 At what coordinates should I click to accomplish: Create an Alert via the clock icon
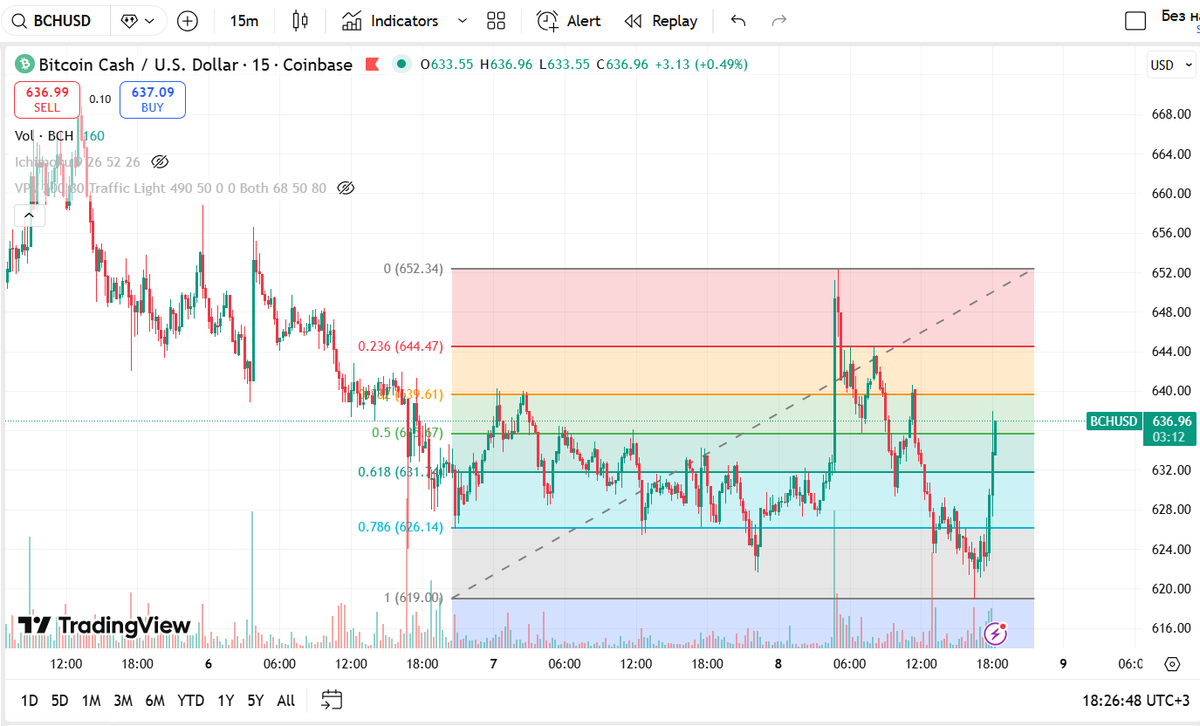546,20
